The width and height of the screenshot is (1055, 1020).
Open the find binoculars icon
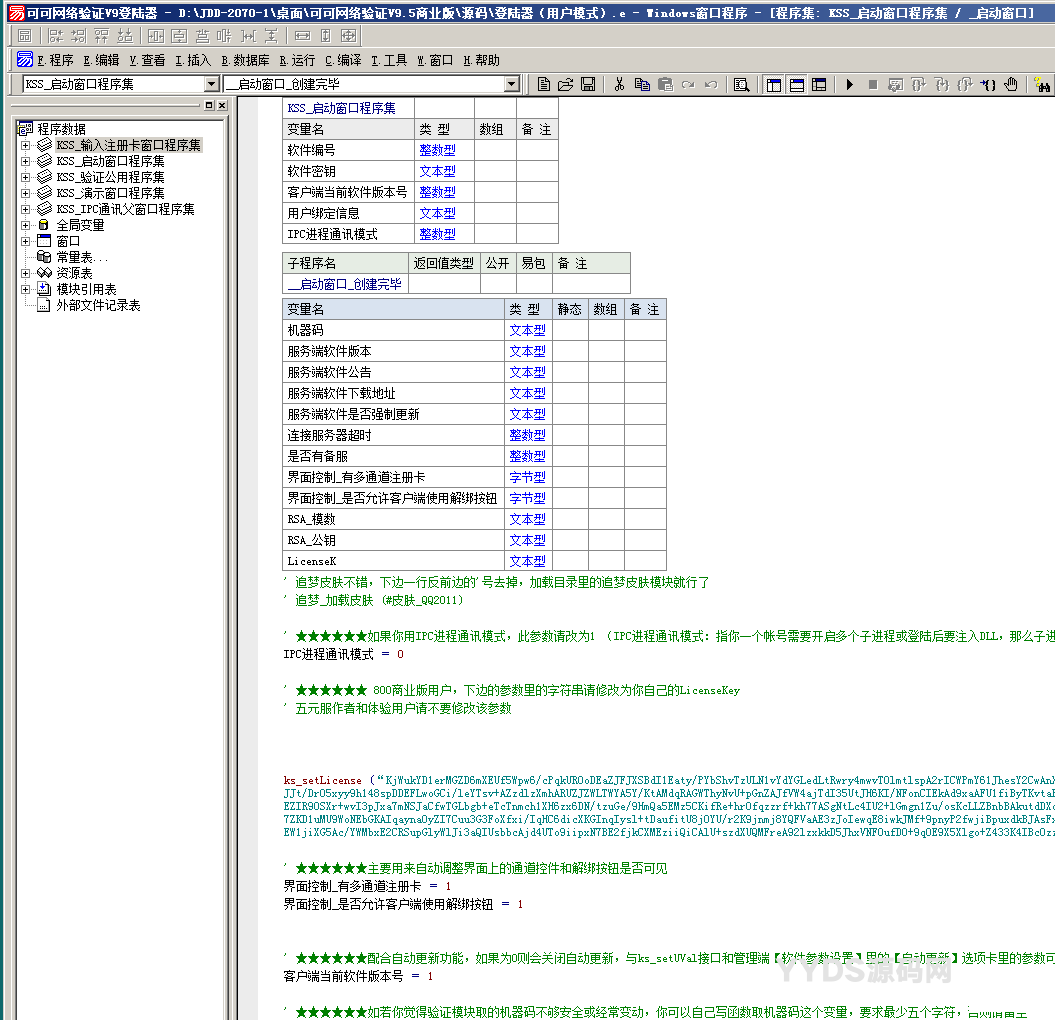[1043, 84]
